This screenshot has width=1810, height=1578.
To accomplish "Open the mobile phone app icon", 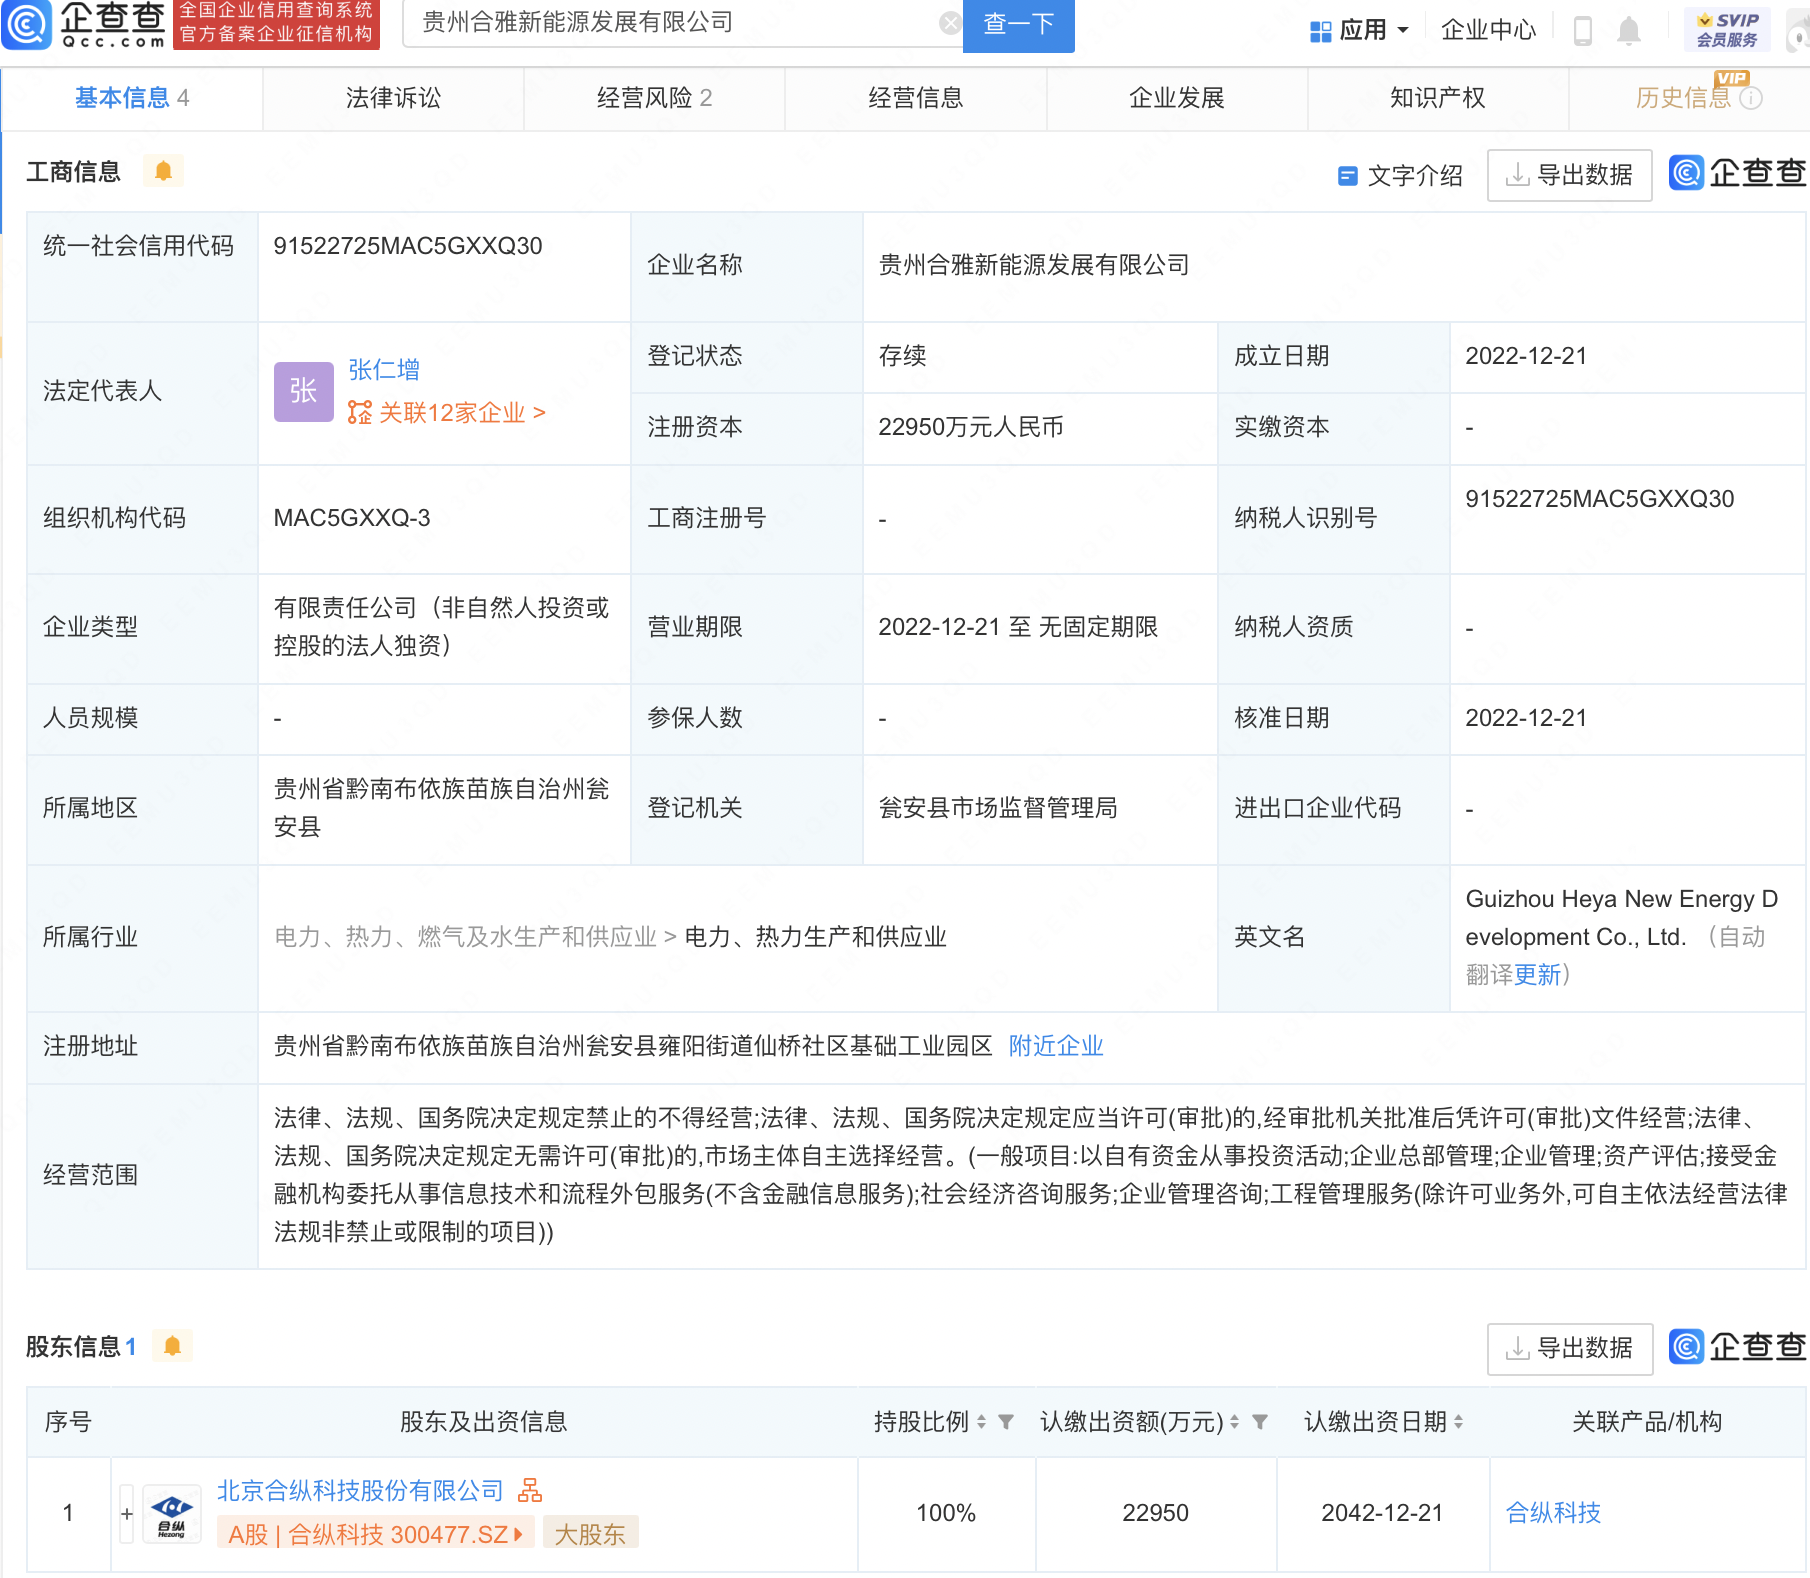I will point(1582,31).
